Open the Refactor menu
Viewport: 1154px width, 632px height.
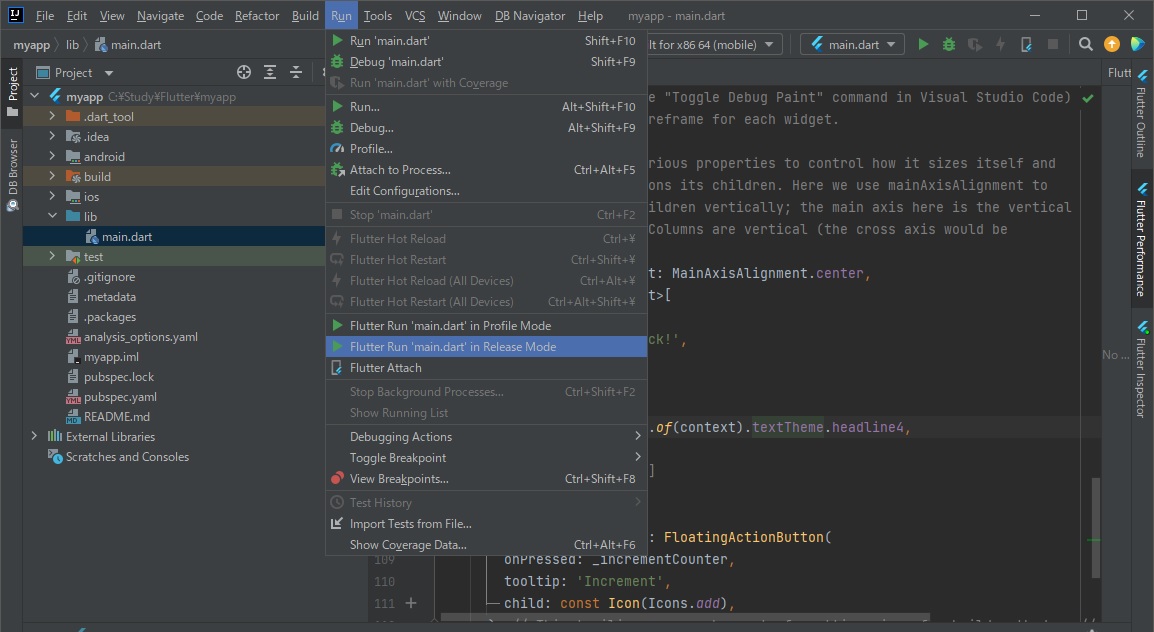(257, 15)
